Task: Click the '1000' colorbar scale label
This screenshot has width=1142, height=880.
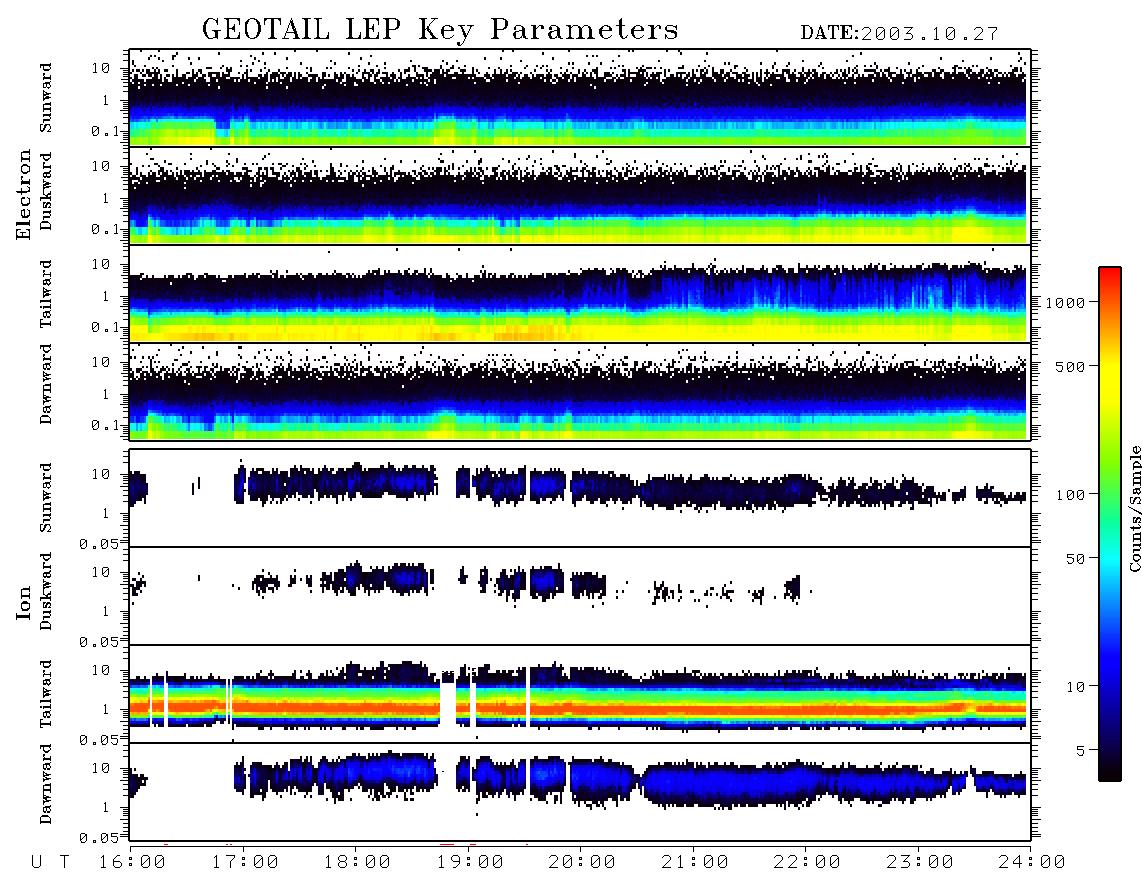Action: click(x=1065, y=303)
